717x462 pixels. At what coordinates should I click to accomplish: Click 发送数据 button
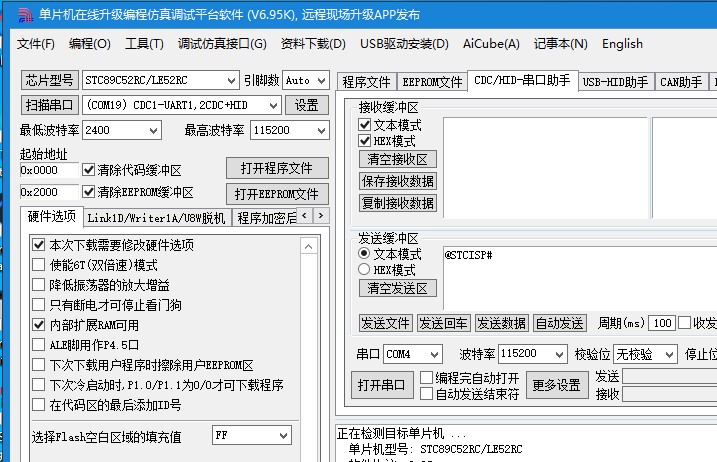[502, 323]
